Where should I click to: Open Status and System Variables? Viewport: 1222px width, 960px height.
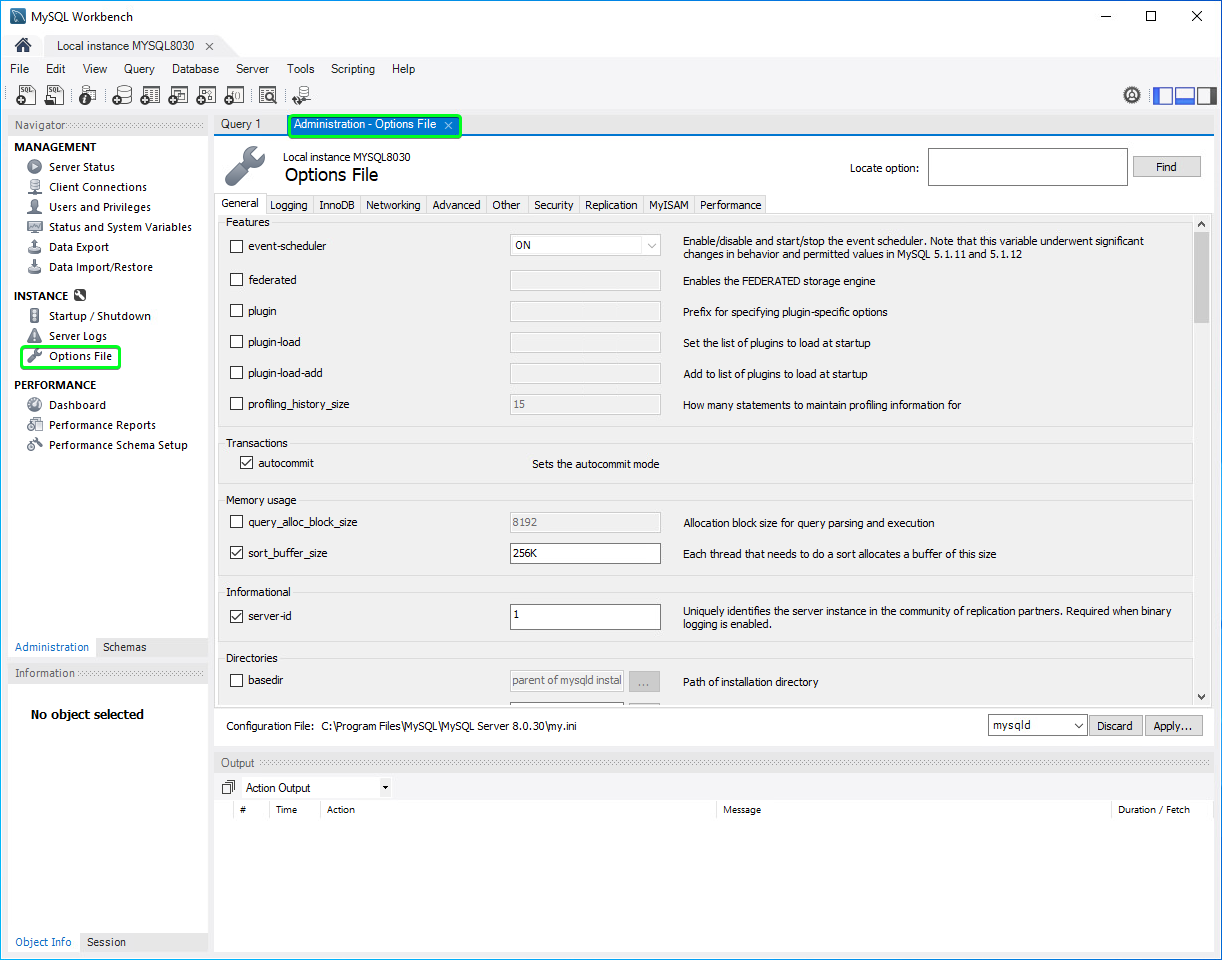pos(120,227)
